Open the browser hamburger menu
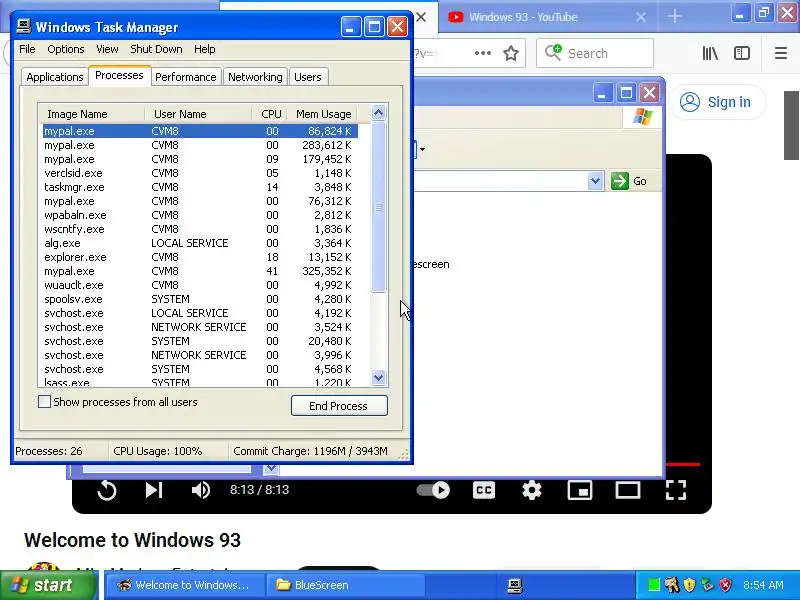 (781, 53)
